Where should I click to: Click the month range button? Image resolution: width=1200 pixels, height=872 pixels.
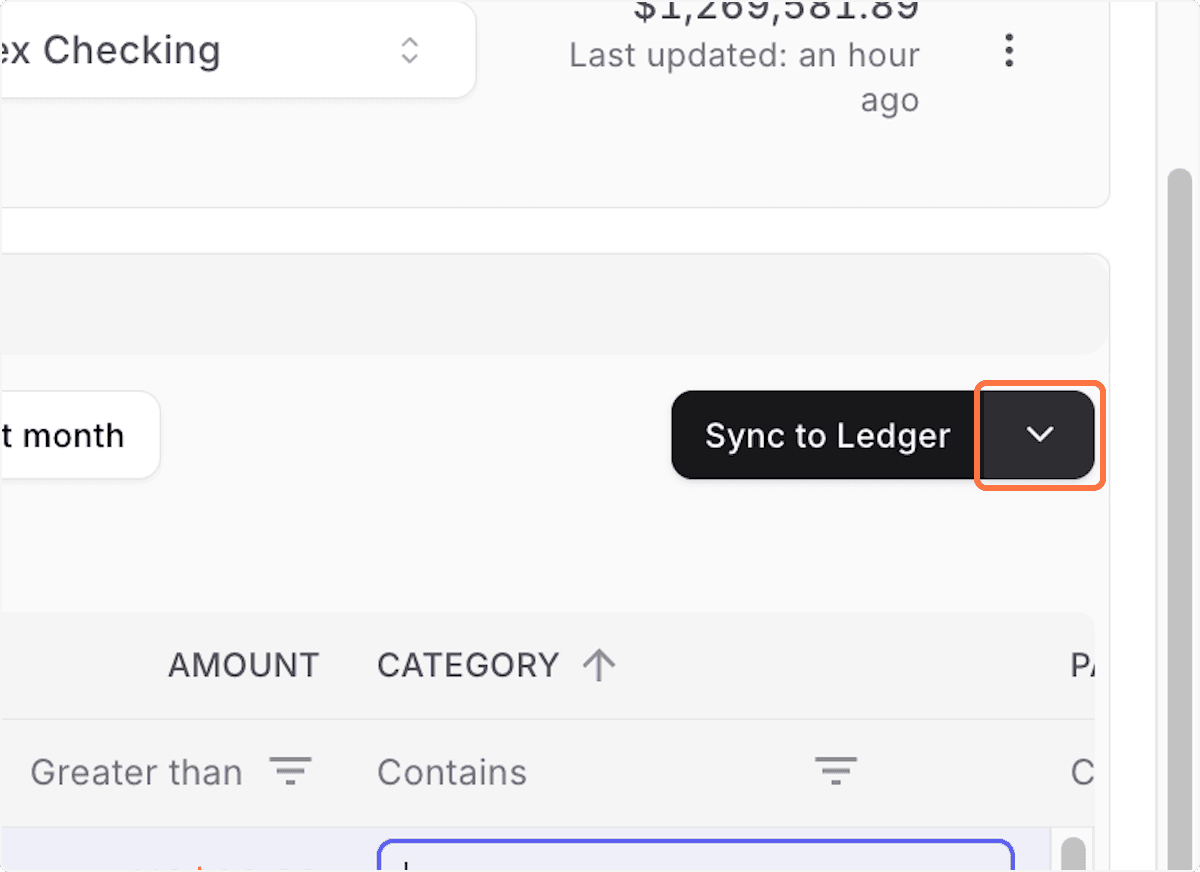(x=70, y=435)
